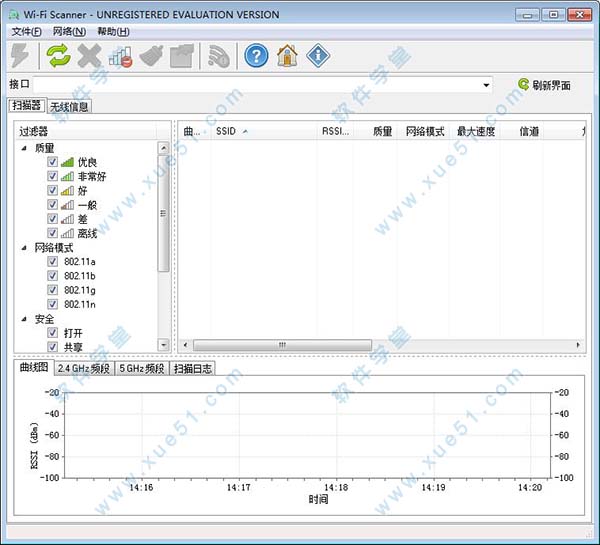Click the green refresh arrows icon
The height and width of the screenshot is (545, 600).
coord(58,56)
